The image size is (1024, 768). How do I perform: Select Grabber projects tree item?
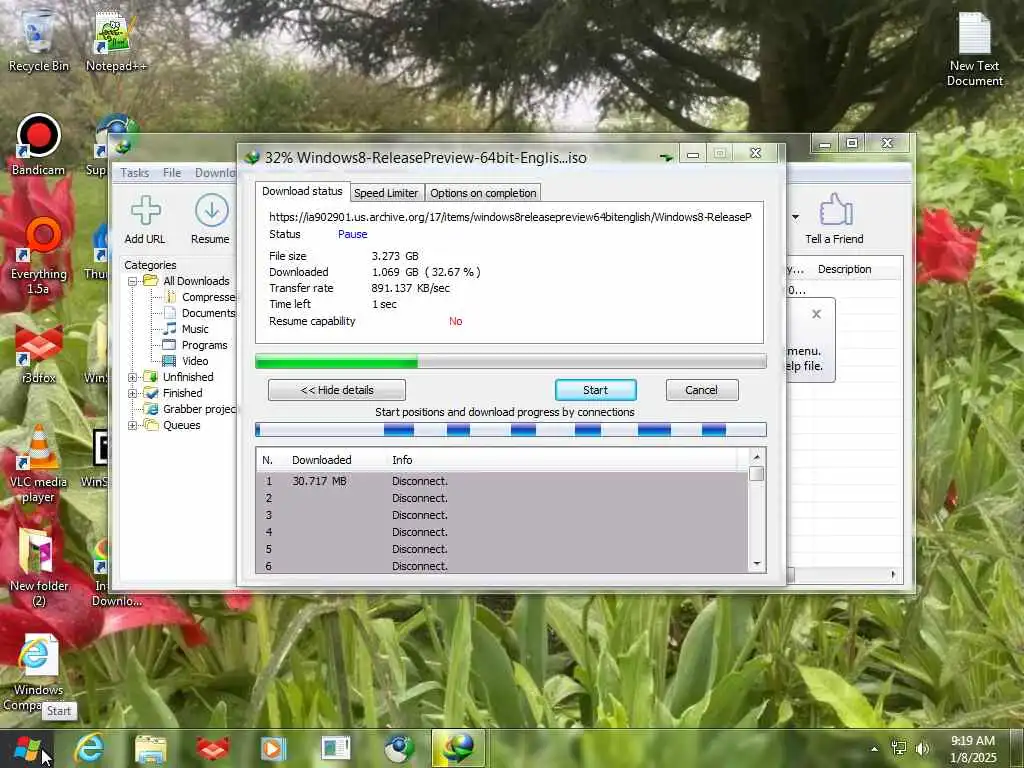(191, 409)
